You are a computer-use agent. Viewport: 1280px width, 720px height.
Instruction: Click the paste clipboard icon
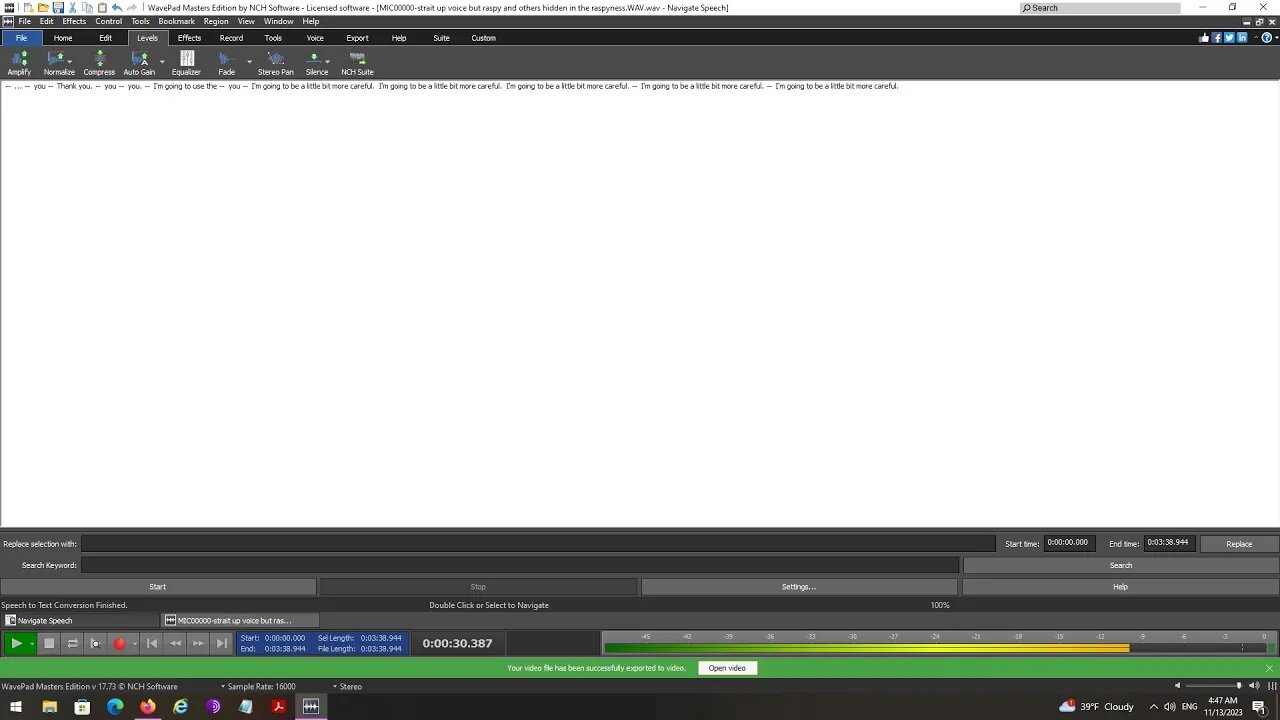(x=102, y=7)
